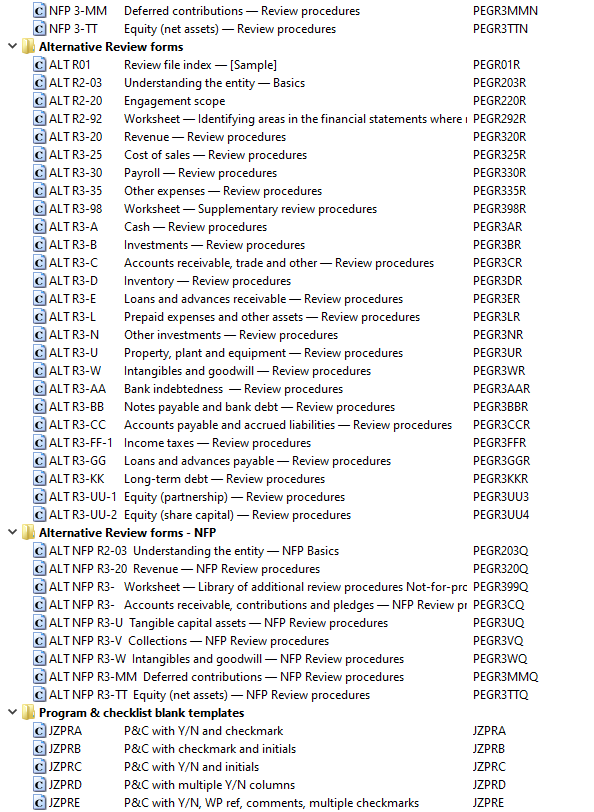Screen dimensions: 594x812
Task: Click the document icon for ALT R3-KK Long-term debt
Action: coord(39,478)
